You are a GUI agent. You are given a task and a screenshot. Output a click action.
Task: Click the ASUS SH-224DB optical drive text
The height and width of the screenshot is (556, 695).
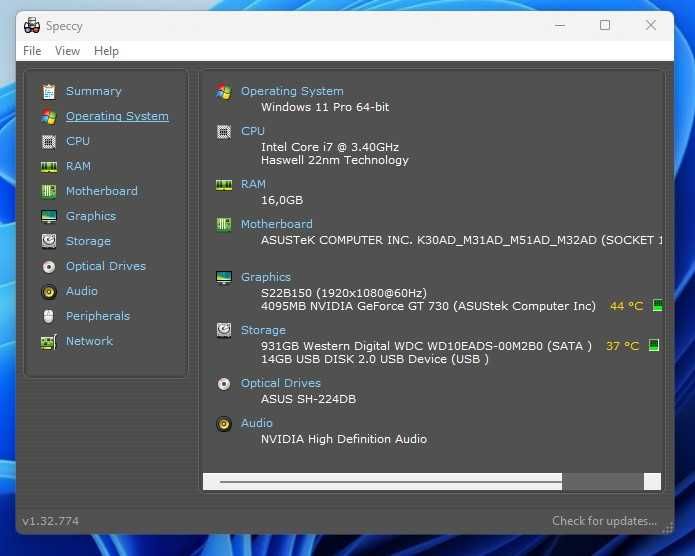click(x=308, y=399)
